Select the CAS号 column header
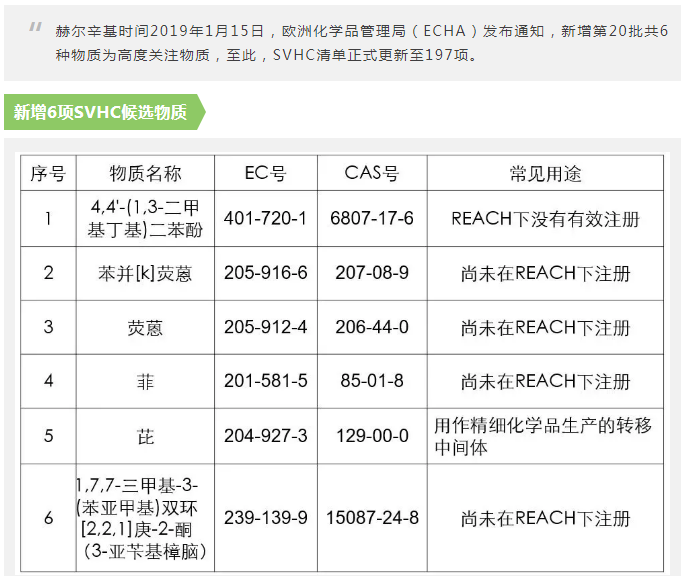 pyautogui.click(x=372, y=173)
